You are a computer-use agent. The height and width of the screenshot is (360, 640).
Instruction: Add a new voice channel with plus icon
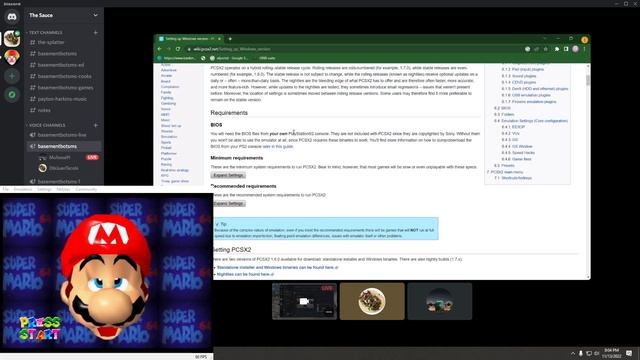(x=96, y=125)
